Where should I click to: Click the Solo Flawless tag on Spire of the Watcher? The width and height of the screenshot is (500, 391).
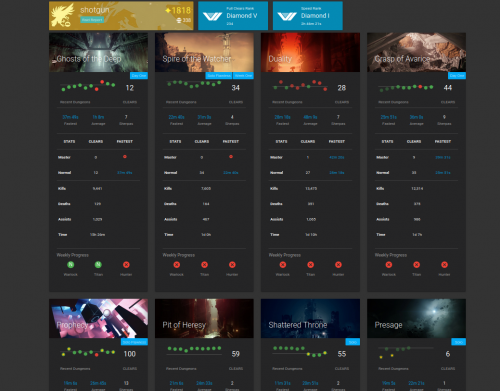[219, 76]
